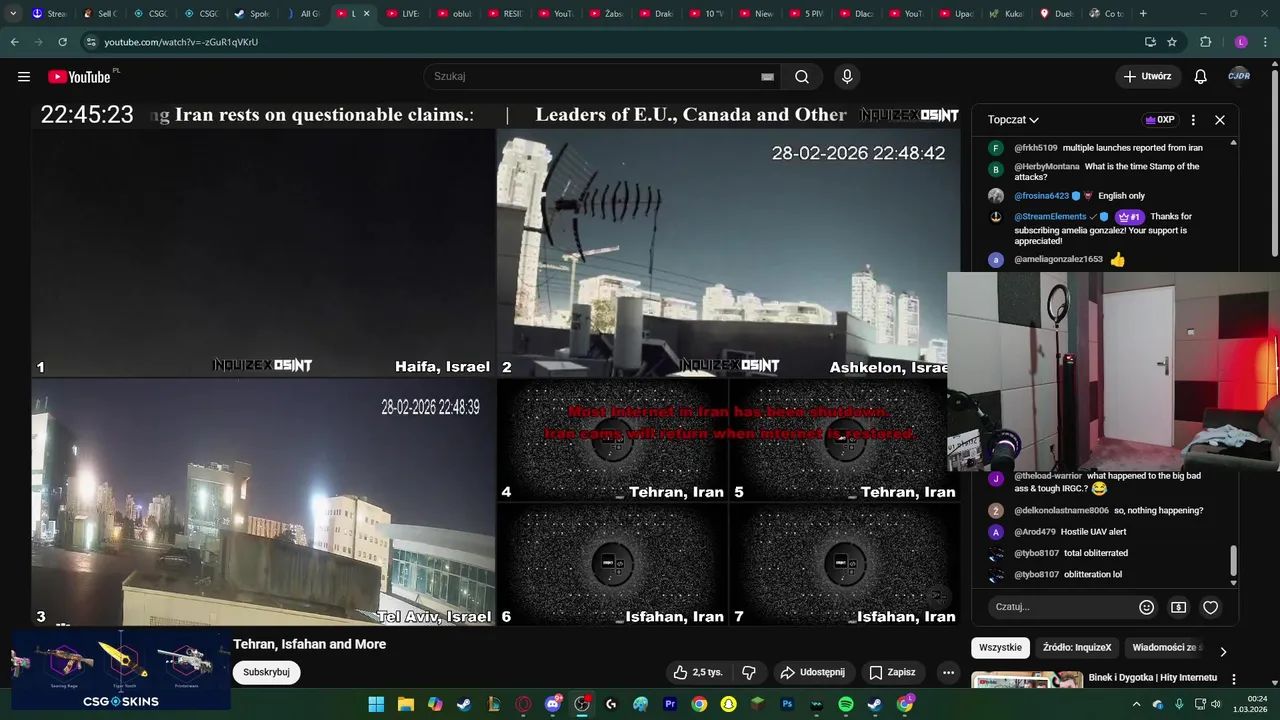The width and height of the screenshot is (1280, 720).
Task: Open the on-screen keyboard icon in search box
Action: (767, 77)
